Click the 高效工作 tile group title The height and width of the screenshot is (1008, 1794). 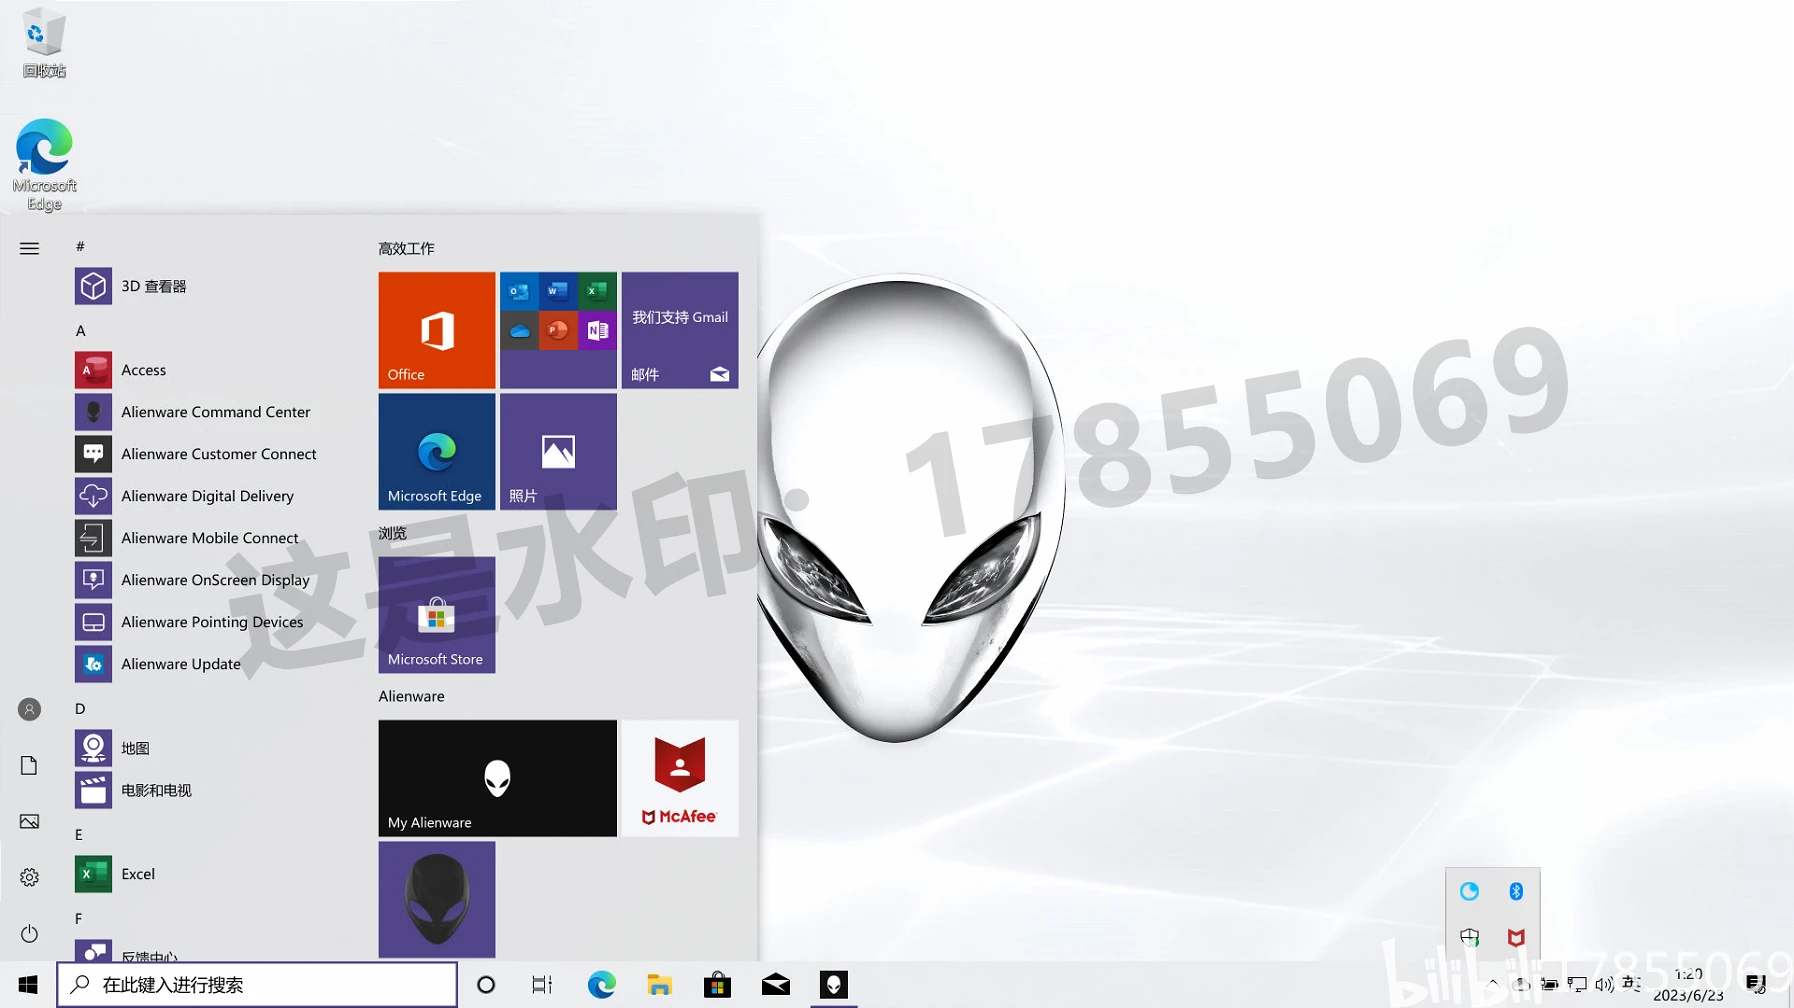pos(406,248)
